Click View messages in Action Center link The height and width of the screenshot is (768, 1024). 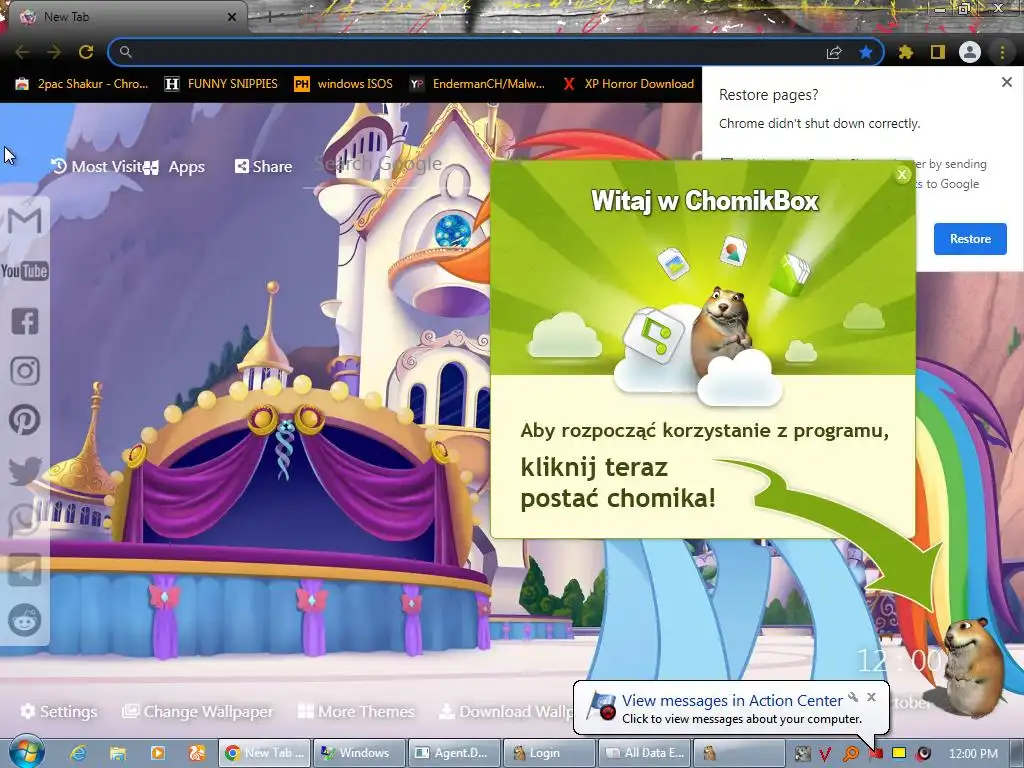[732, 700]
